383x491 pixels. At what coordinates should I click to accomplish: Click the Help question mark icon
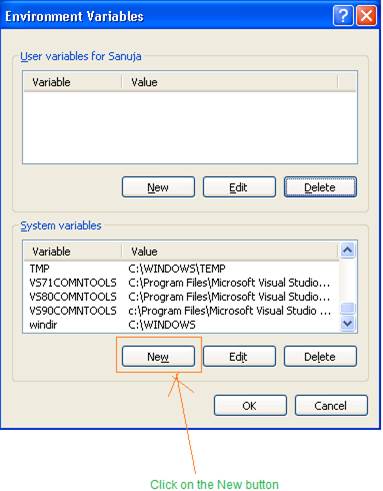343,16
